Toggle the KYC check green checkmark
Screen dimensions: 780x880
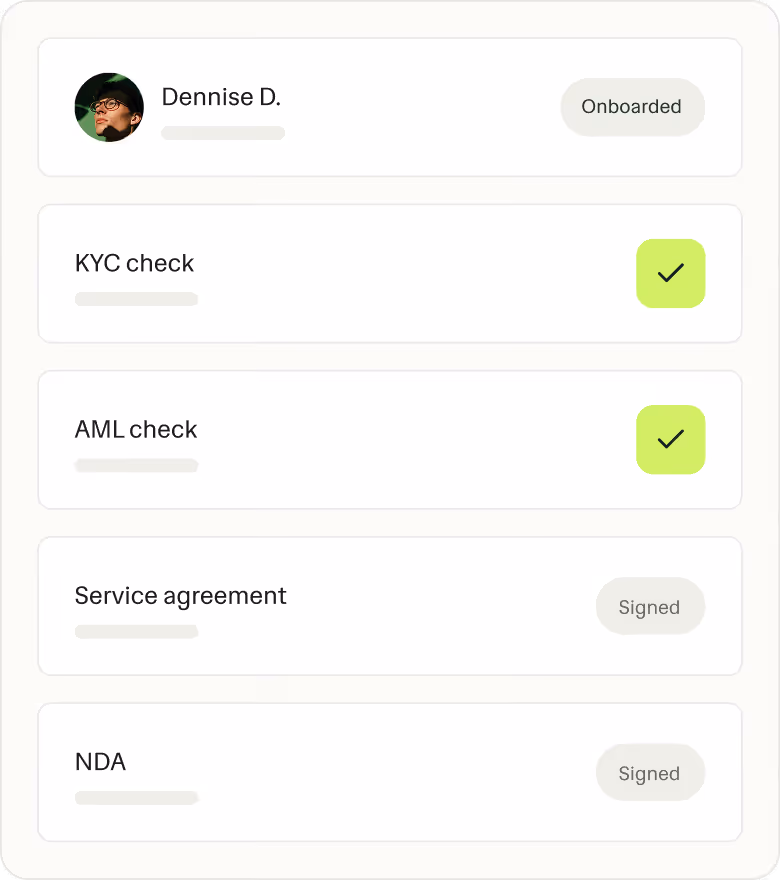tap(670, 273)
